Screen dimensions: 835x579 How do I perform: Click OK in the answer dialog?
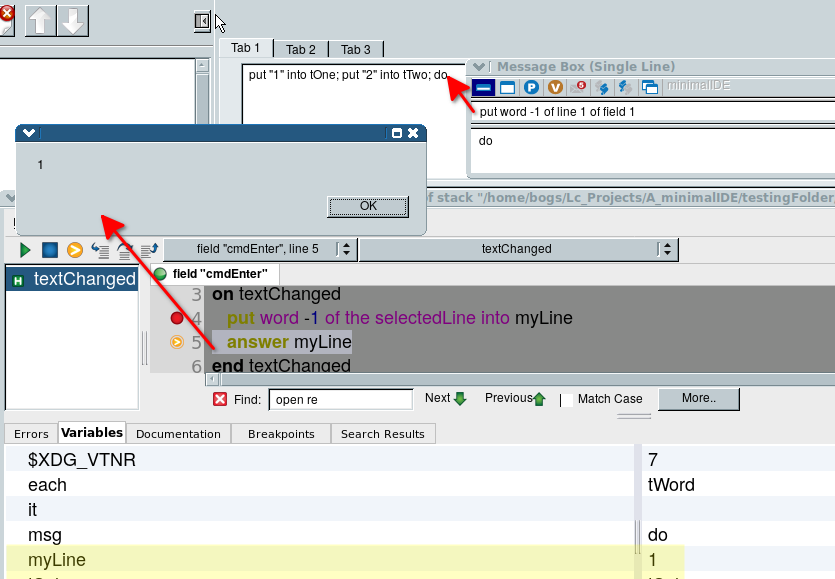pos(368,206)
